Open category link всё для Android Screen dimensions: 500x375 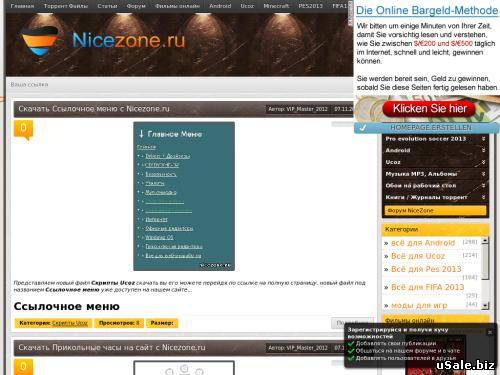(x=423, y=243)
